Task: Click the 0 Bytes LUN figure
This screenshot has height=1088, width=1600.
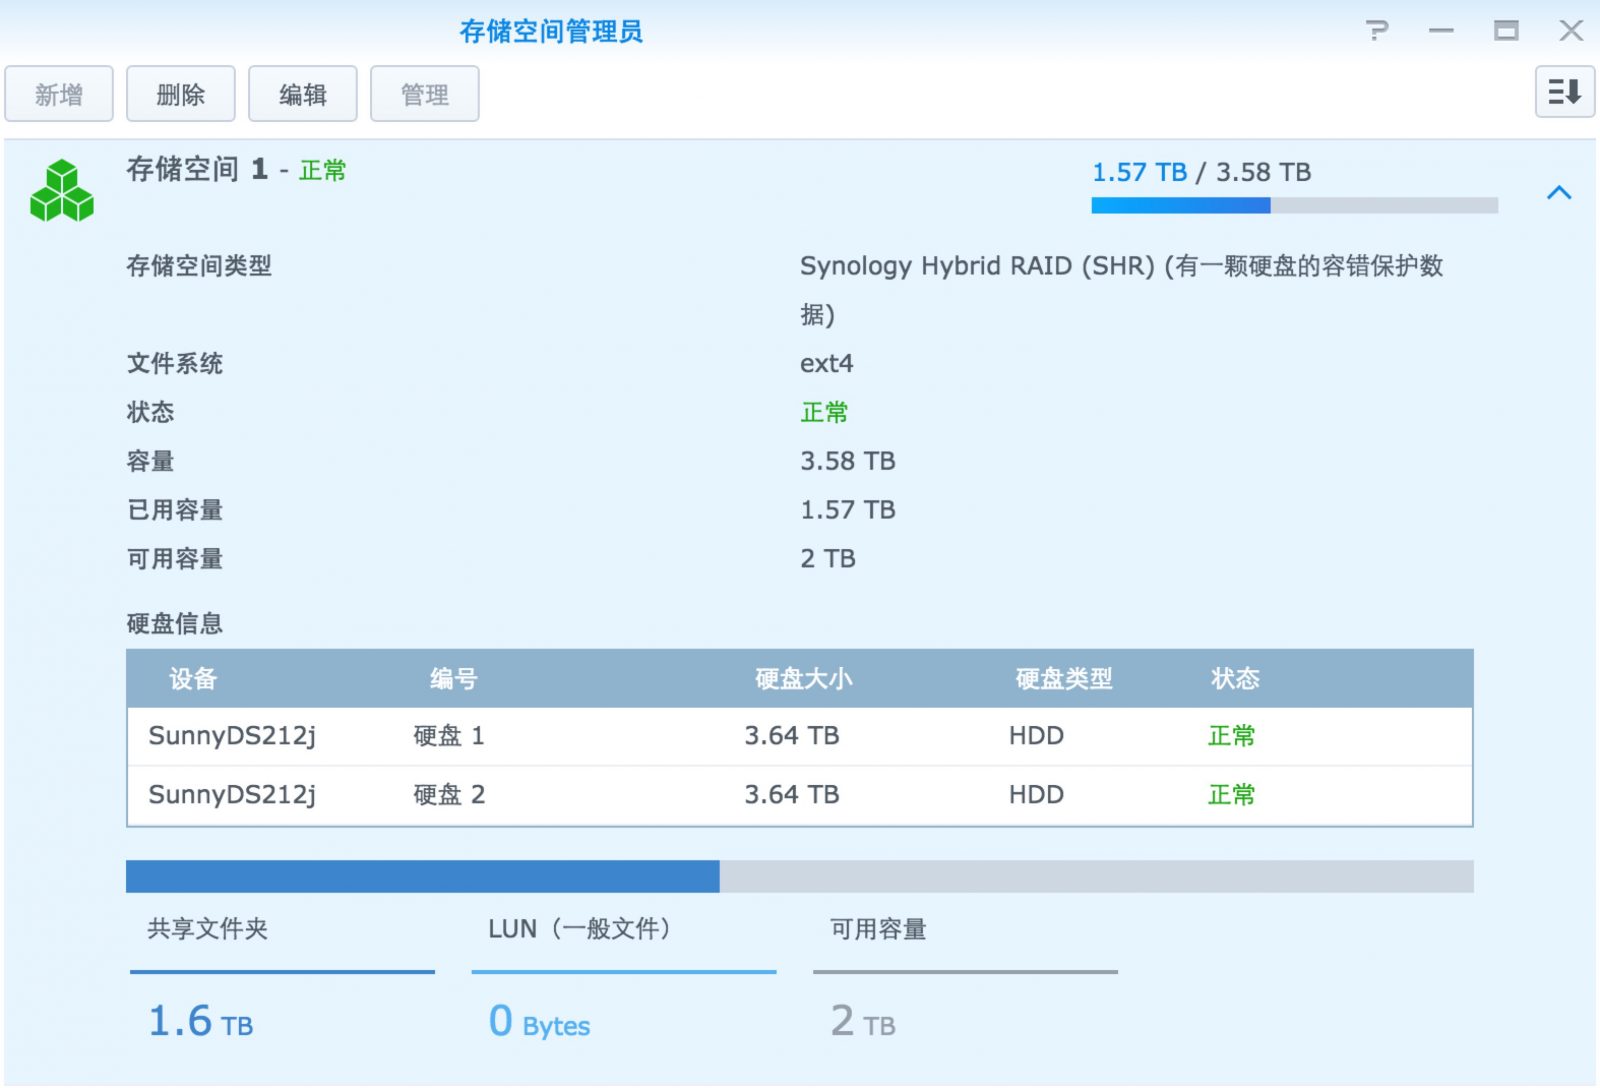Action: pyautogui.click(x=540, y=1021)
